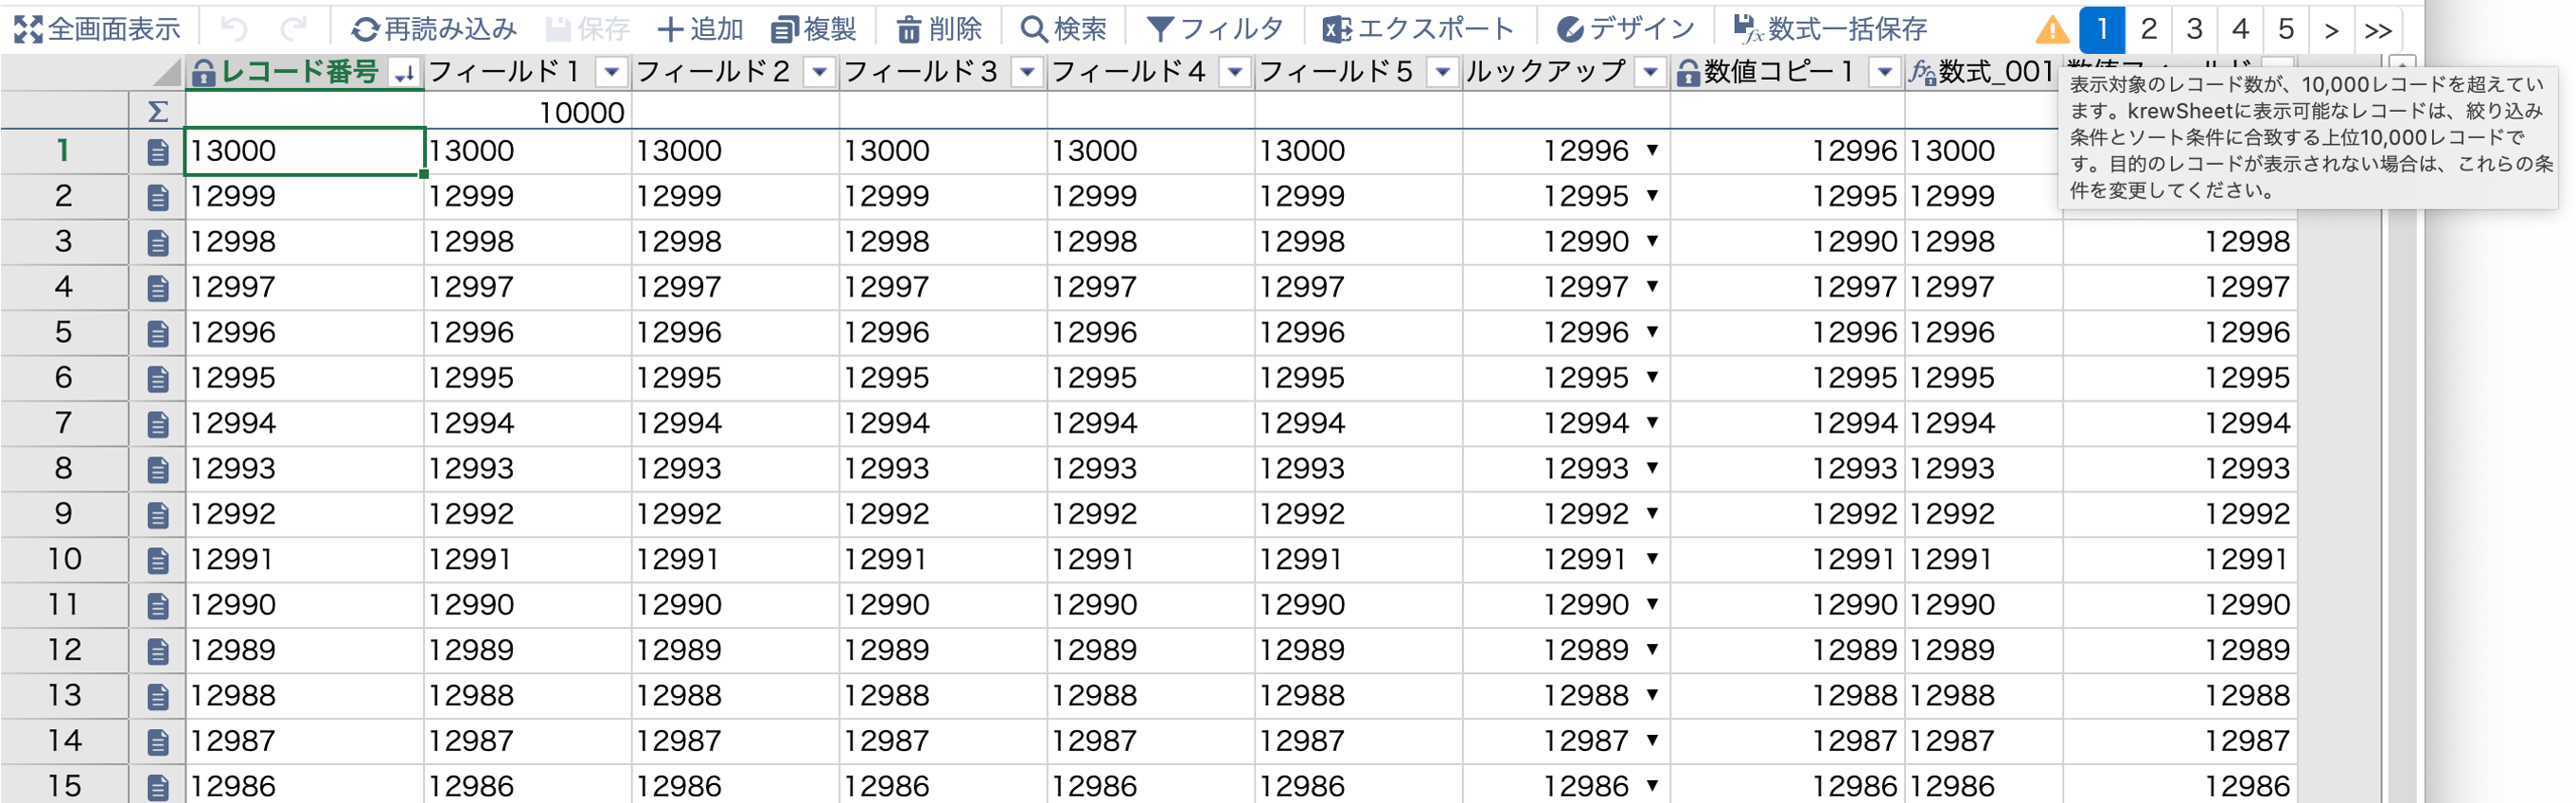Go to page 3 in pagination
The width and height of the screenshot is (2576, 803).
click(x=2194, y=29)
